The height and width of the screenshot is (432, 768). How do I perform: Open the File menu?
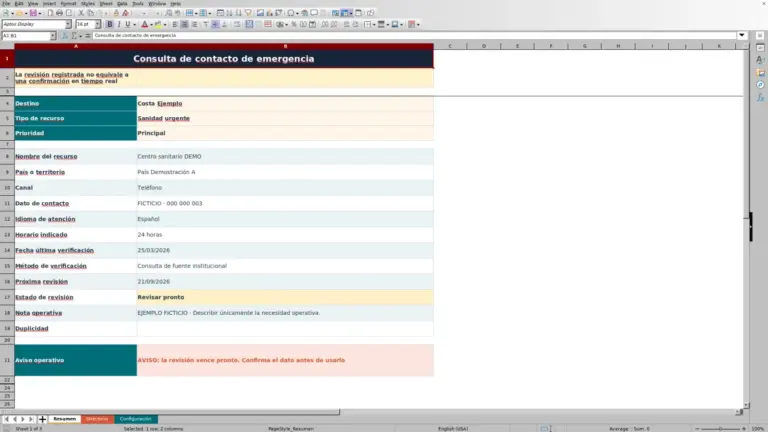pyautogui.click(x=6, y=3)
